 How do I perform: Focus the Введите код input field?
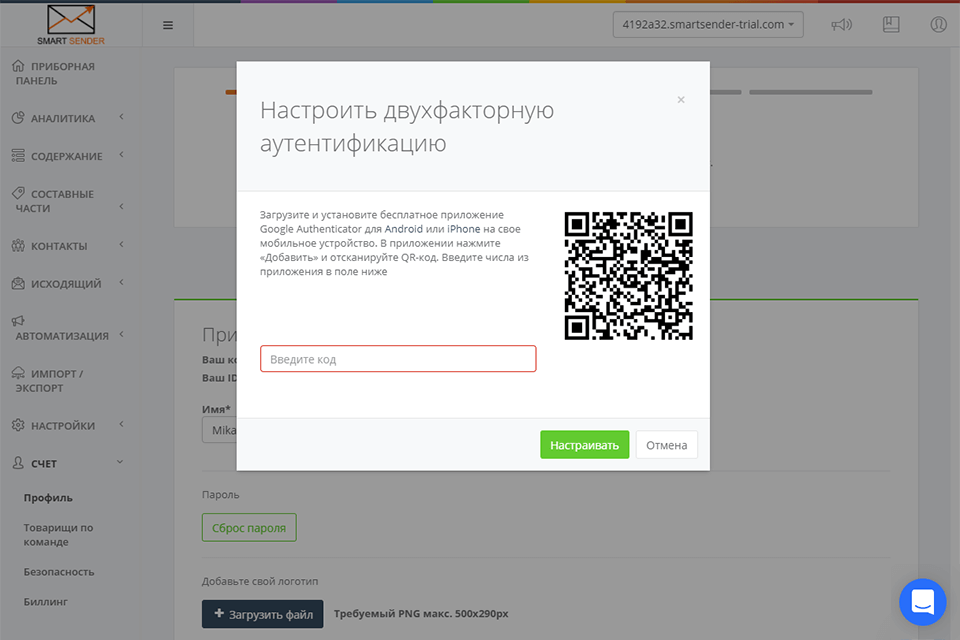pos(398,359)
